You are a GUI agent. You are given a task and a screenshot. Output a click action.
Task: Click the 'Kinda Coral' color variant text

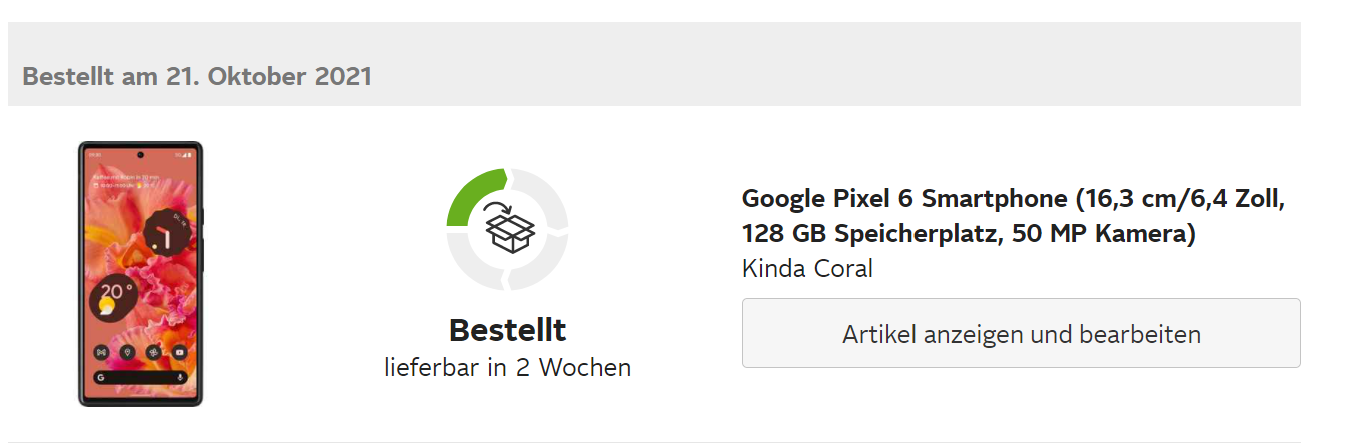pyautogui.click(x=807, y=269)
